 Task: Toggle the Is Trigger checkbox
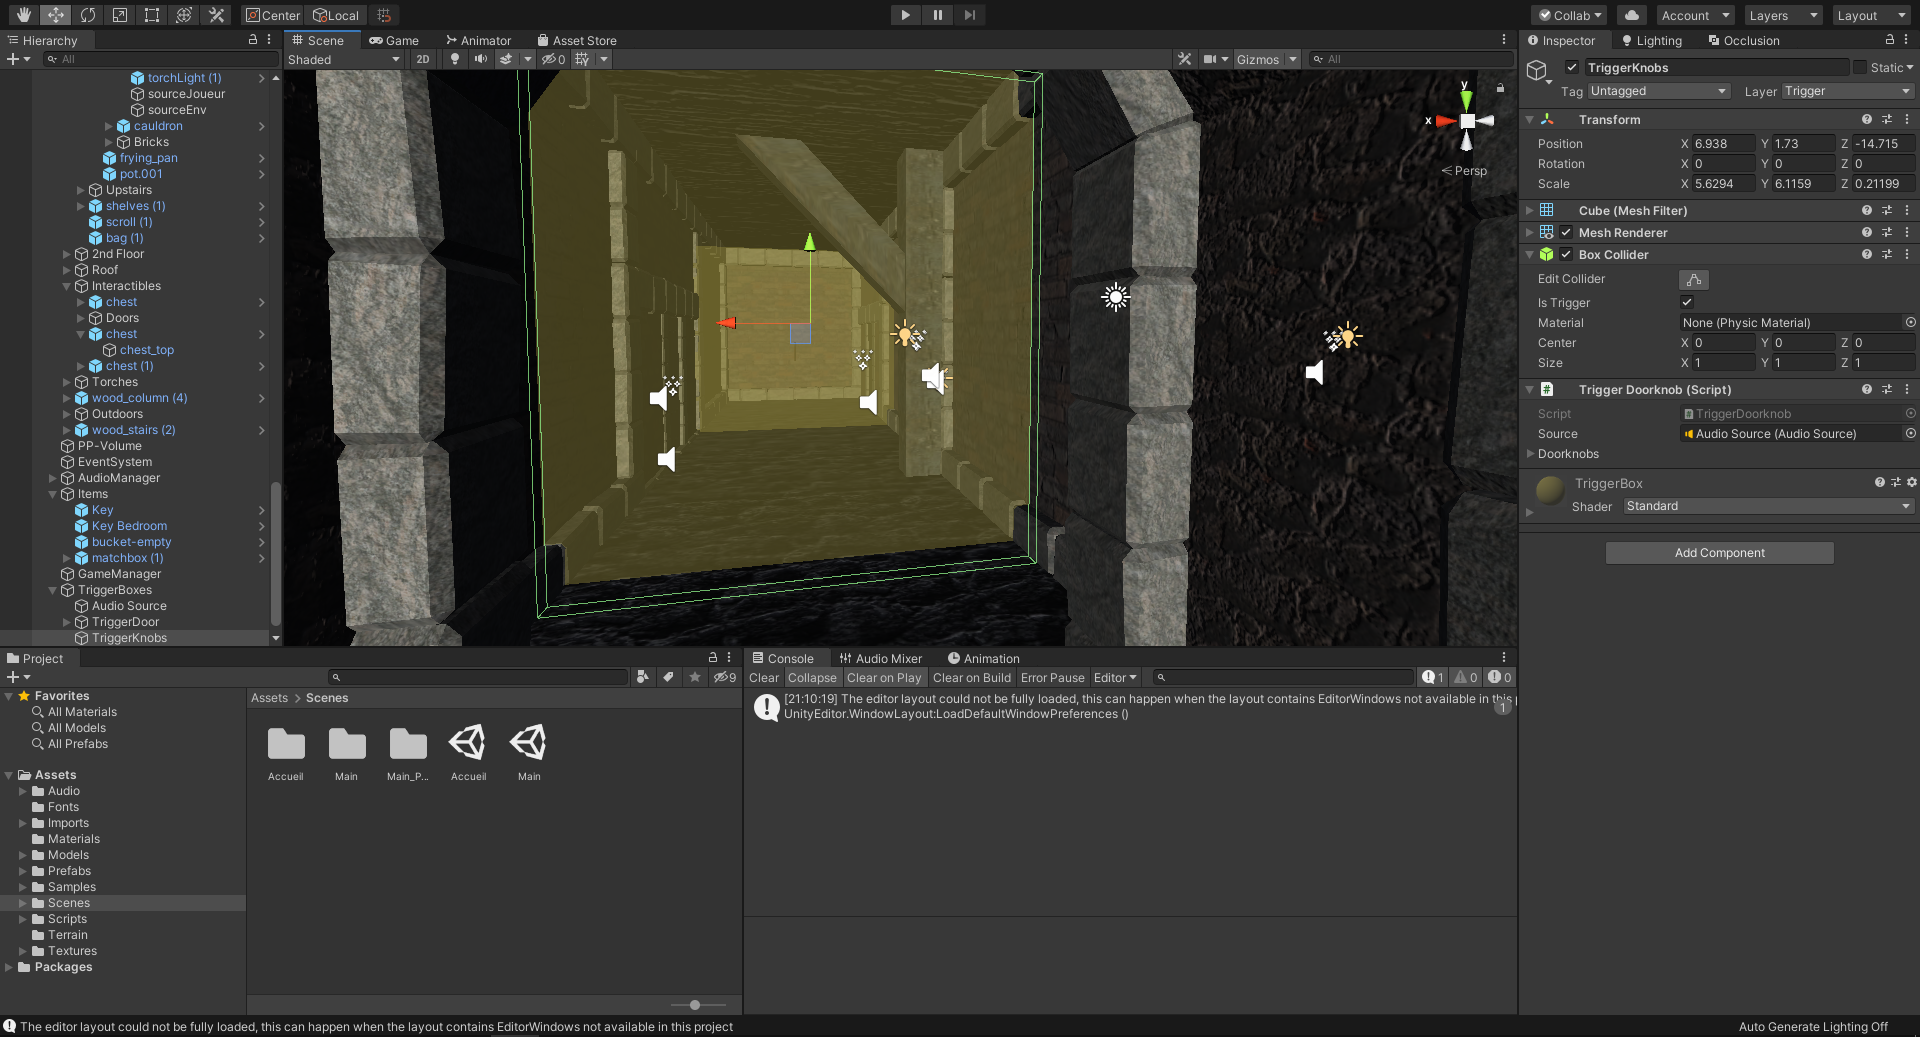pos(1687,303)
